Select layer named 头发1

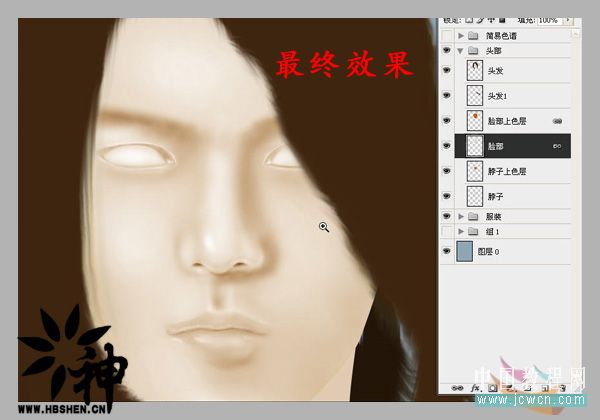pyautogui.click(x=497, y=96)
